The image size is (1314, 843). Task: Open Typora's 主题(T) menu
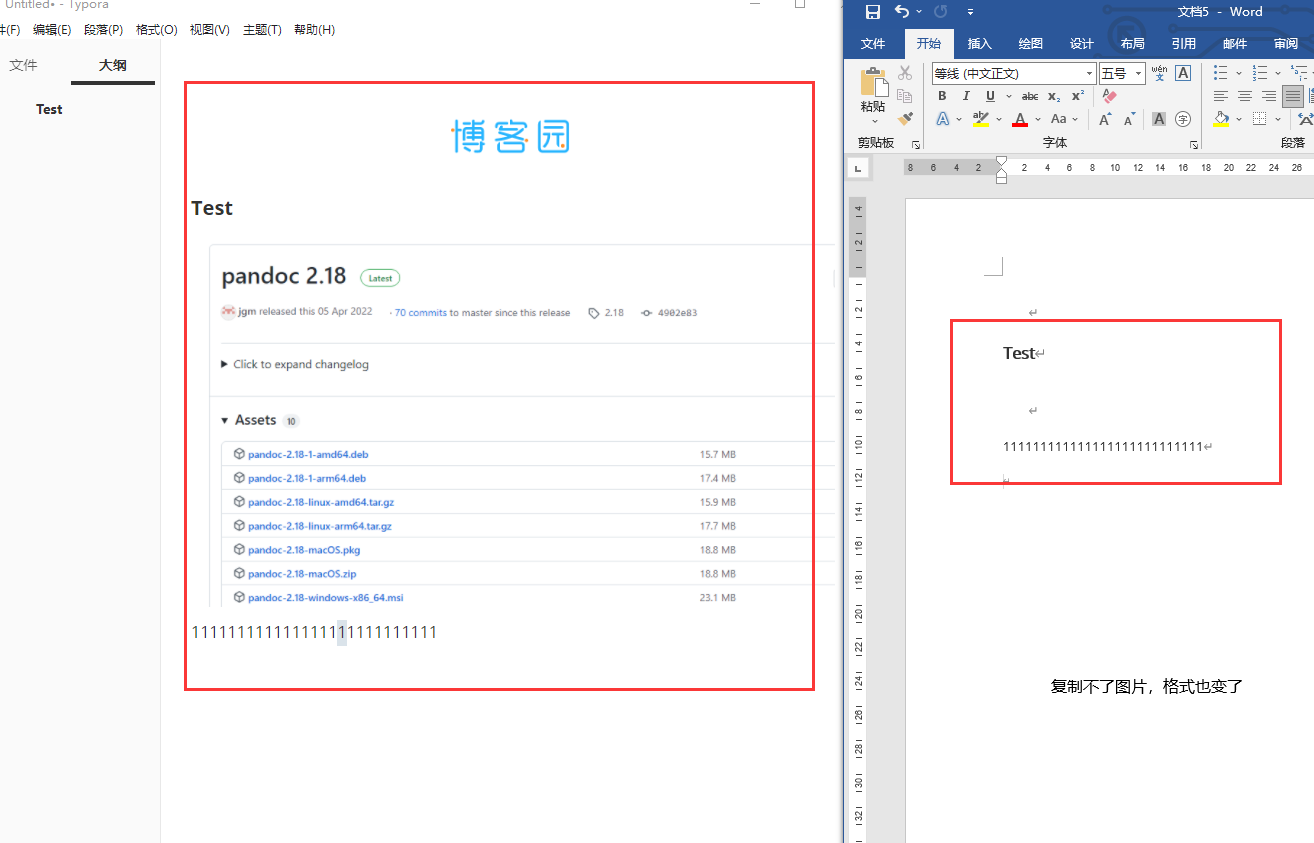(x=262, y=30)
